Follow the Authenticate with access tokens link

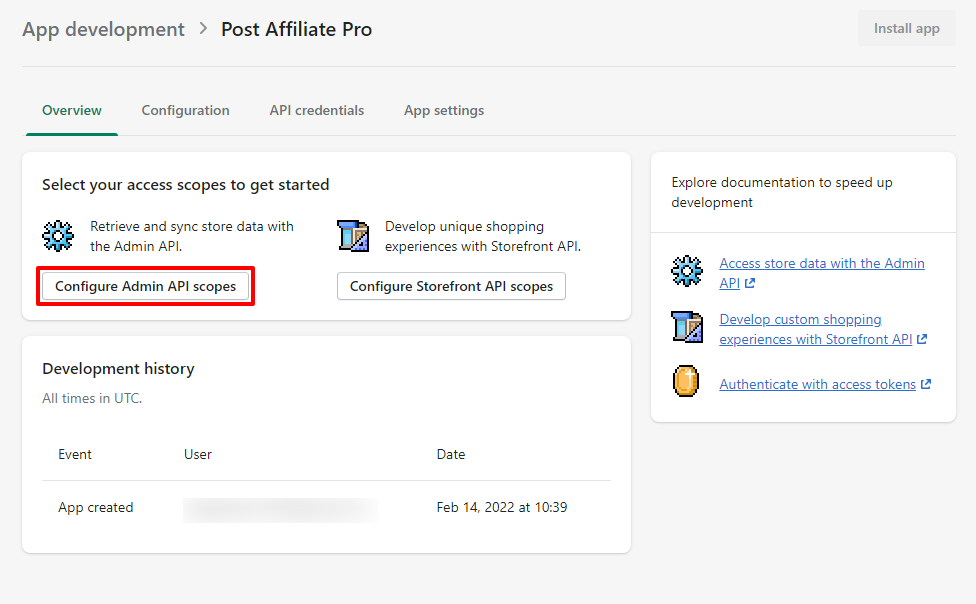tap(817, 385)
